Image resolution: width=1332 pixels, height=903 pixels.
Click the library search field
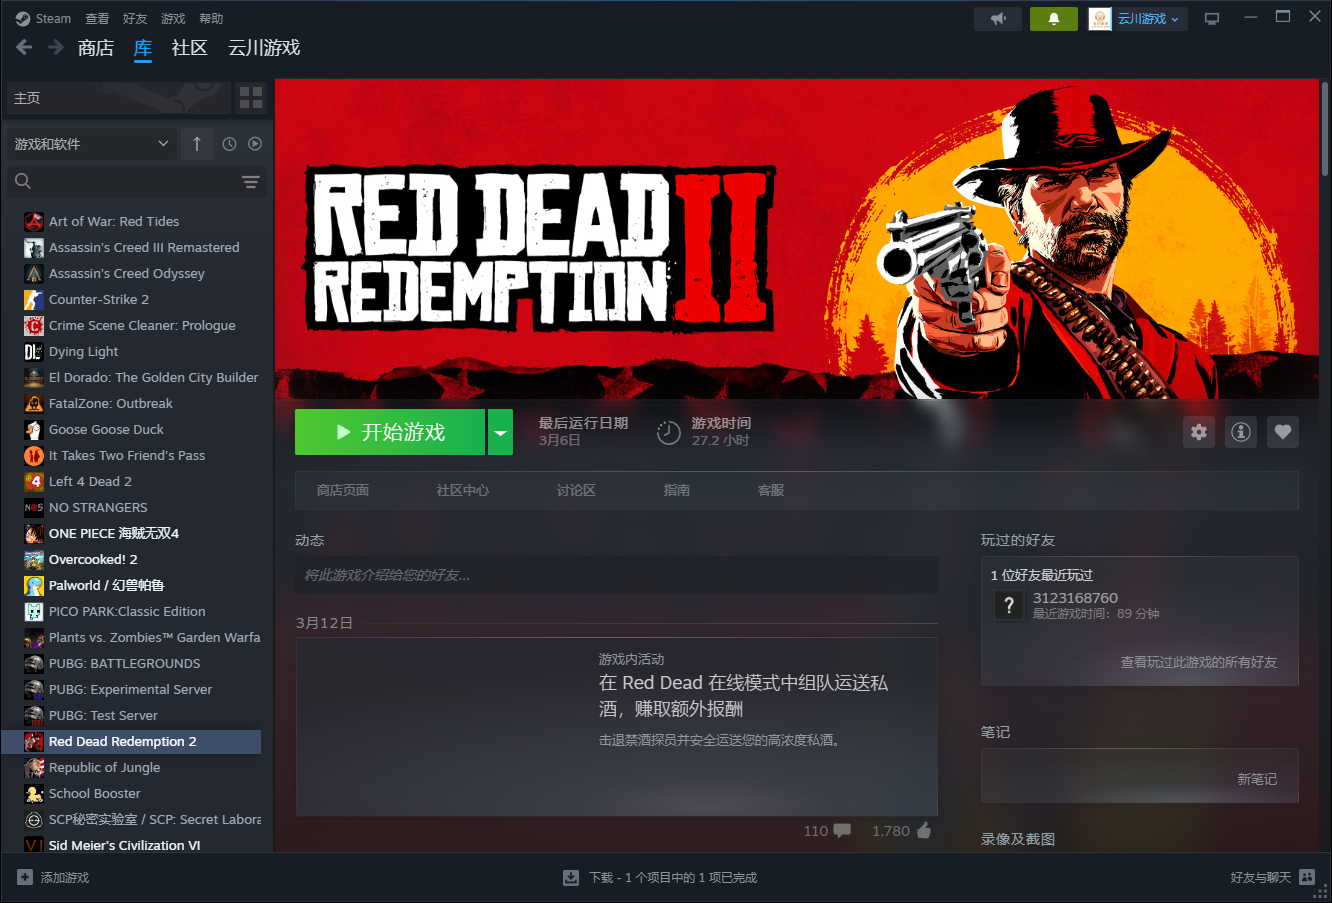[x=136, y=181]
